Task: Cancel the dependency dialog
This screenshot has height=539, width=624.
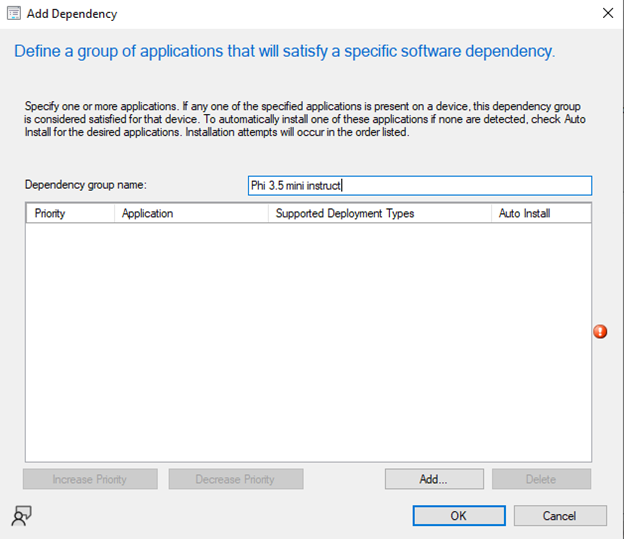Action: [x=560, y=516]
